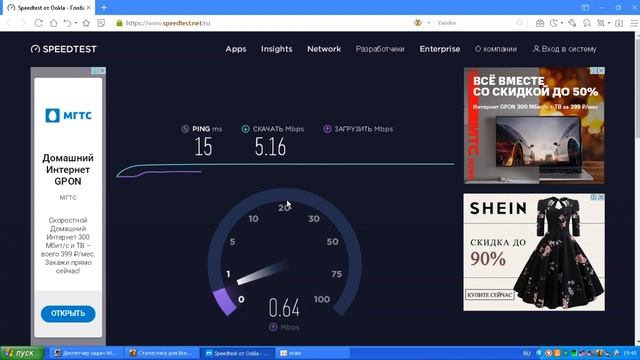Click the browser back arrow

click(9, 23)
